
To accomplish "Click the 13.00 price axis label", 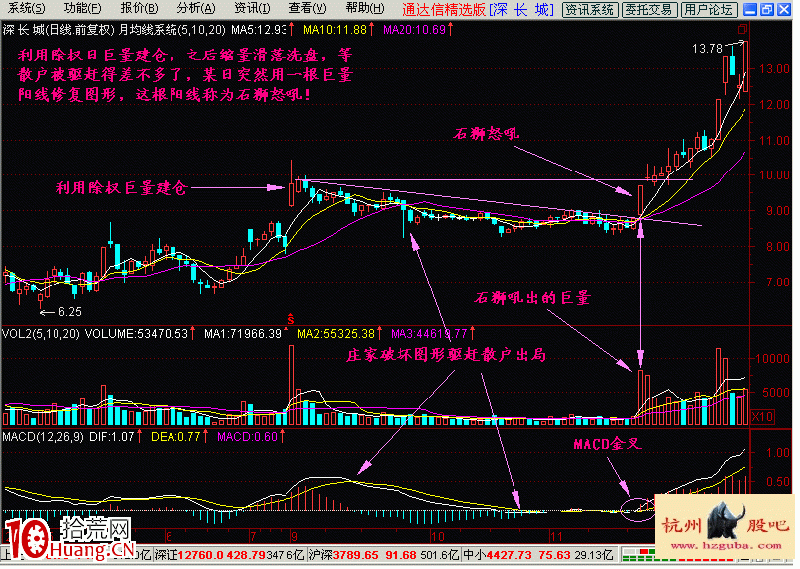I will 774,68.
